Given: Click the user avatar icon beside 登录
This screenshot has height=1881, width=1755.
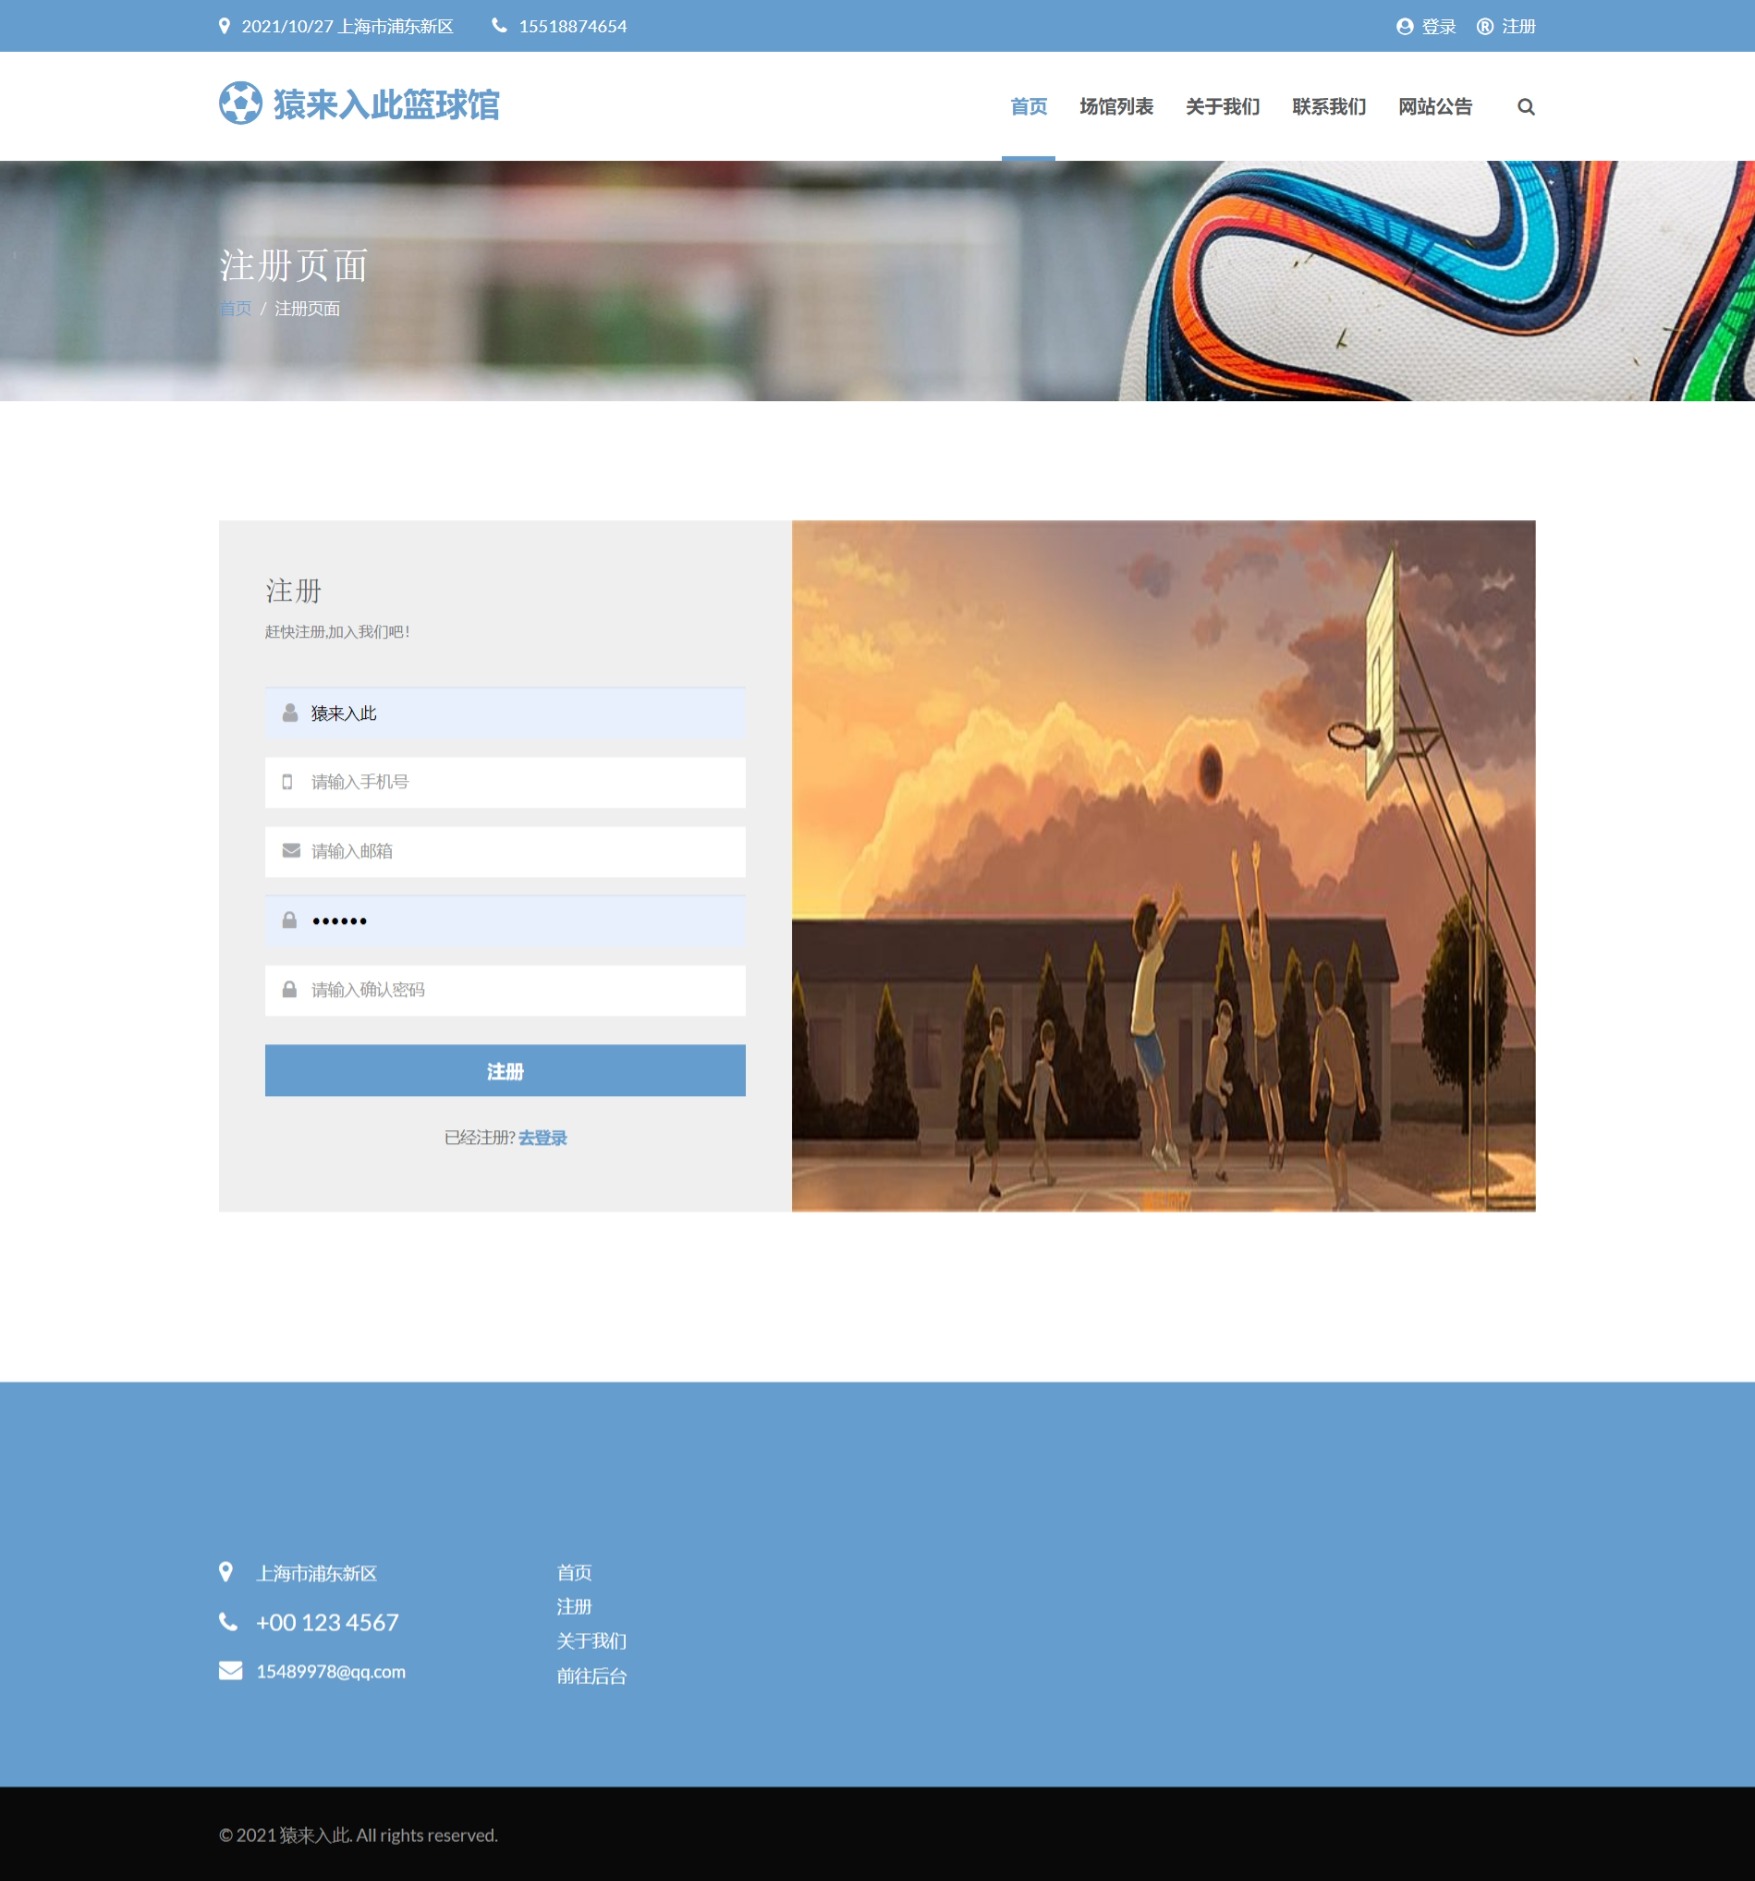Looking at the screenshot, I should [1404, 27].
